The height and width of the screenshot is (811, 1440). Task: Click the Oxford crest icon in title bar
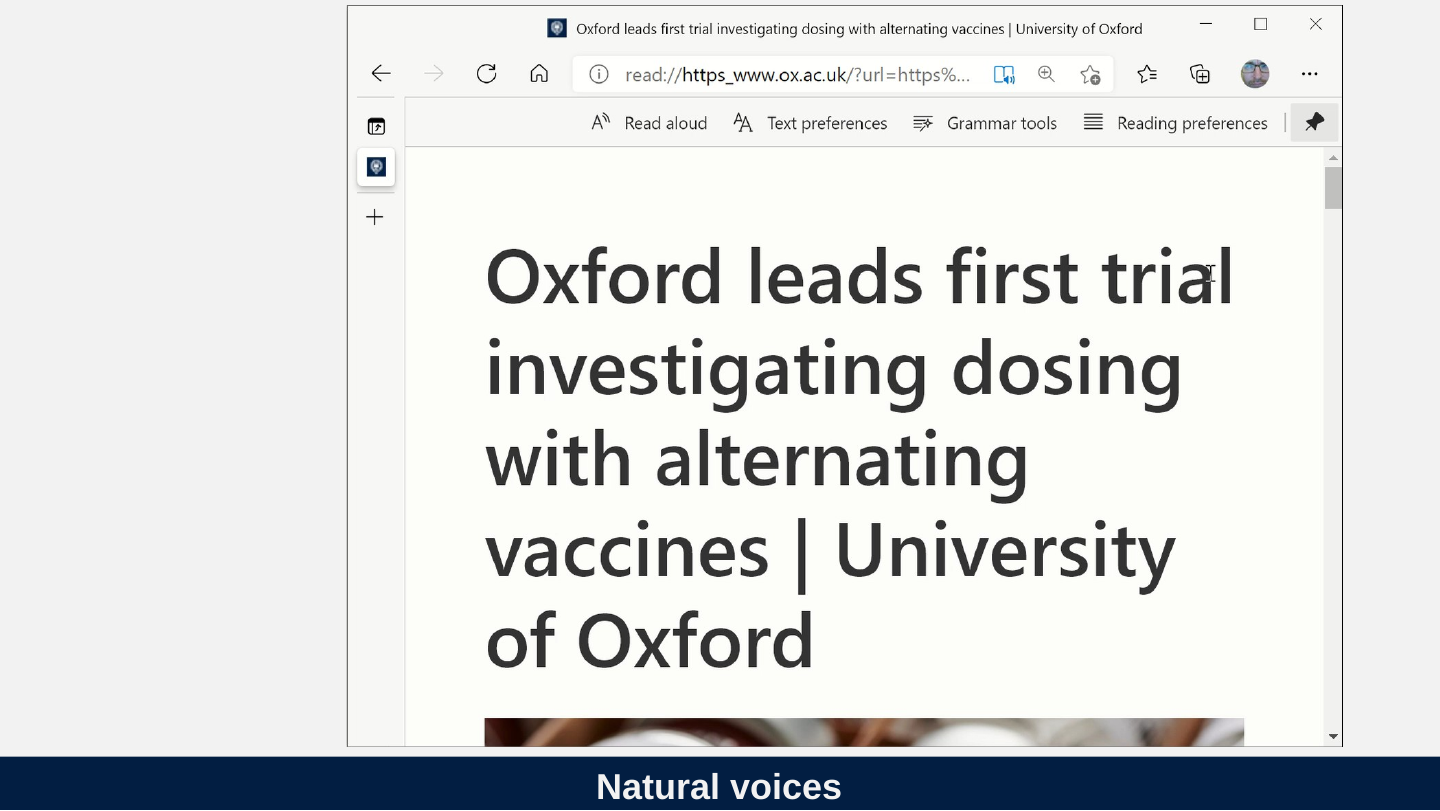(x=557, y=28)
